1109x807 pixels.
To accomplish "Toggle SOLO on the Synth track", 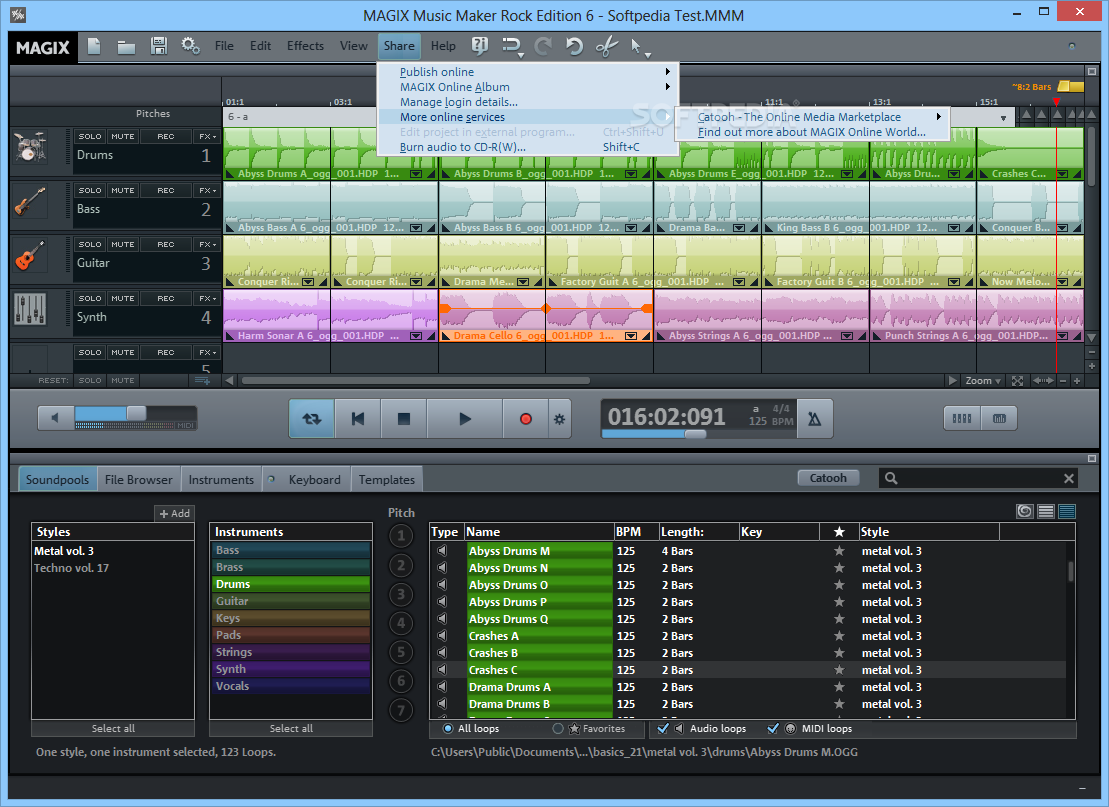I will (x=90, y=298).
